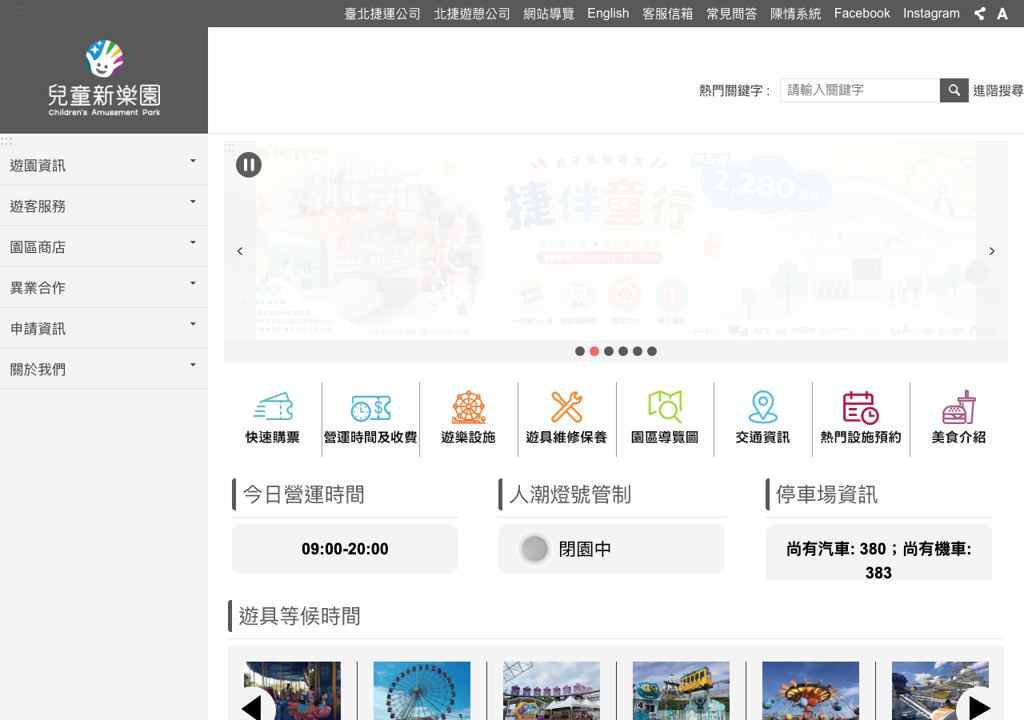Pause the banner carousel
The height and width of the screenshot is (720, 1024).
pos(249,165)
